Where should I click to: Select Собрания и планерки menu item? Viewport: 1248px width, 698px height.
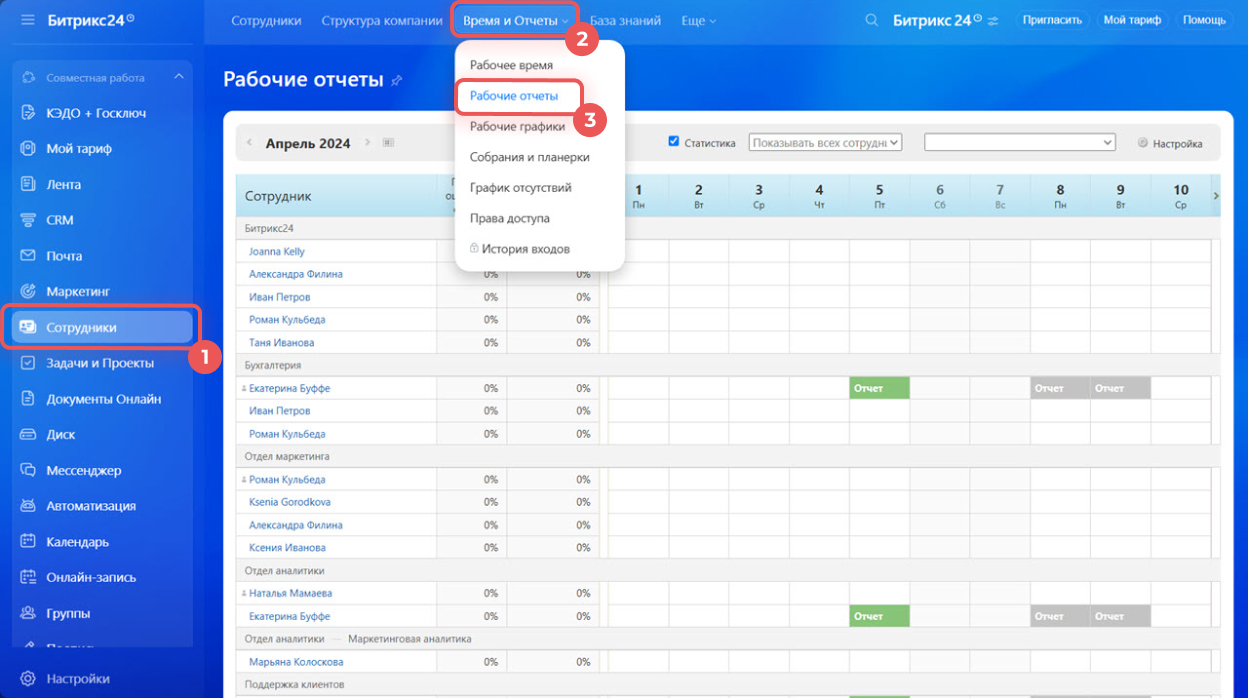tap(529, 157)
